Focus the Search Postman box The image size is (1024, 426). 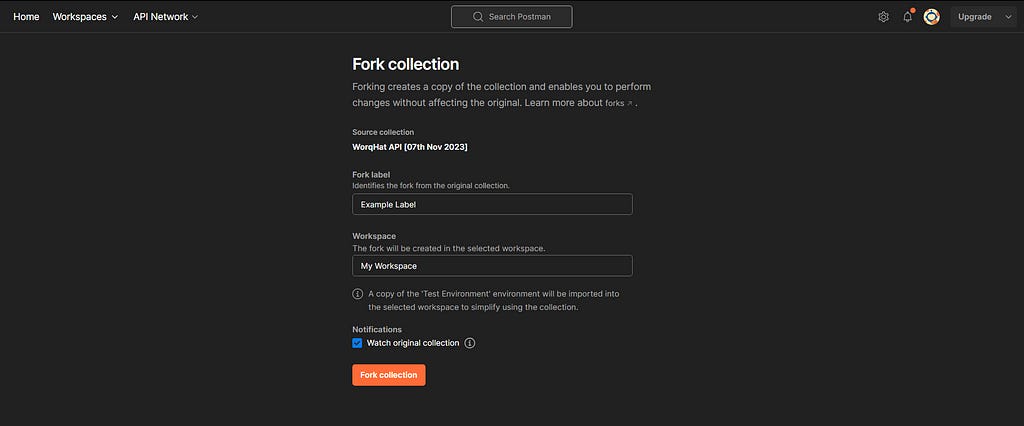pyautogui.click(x=511, y=17)
